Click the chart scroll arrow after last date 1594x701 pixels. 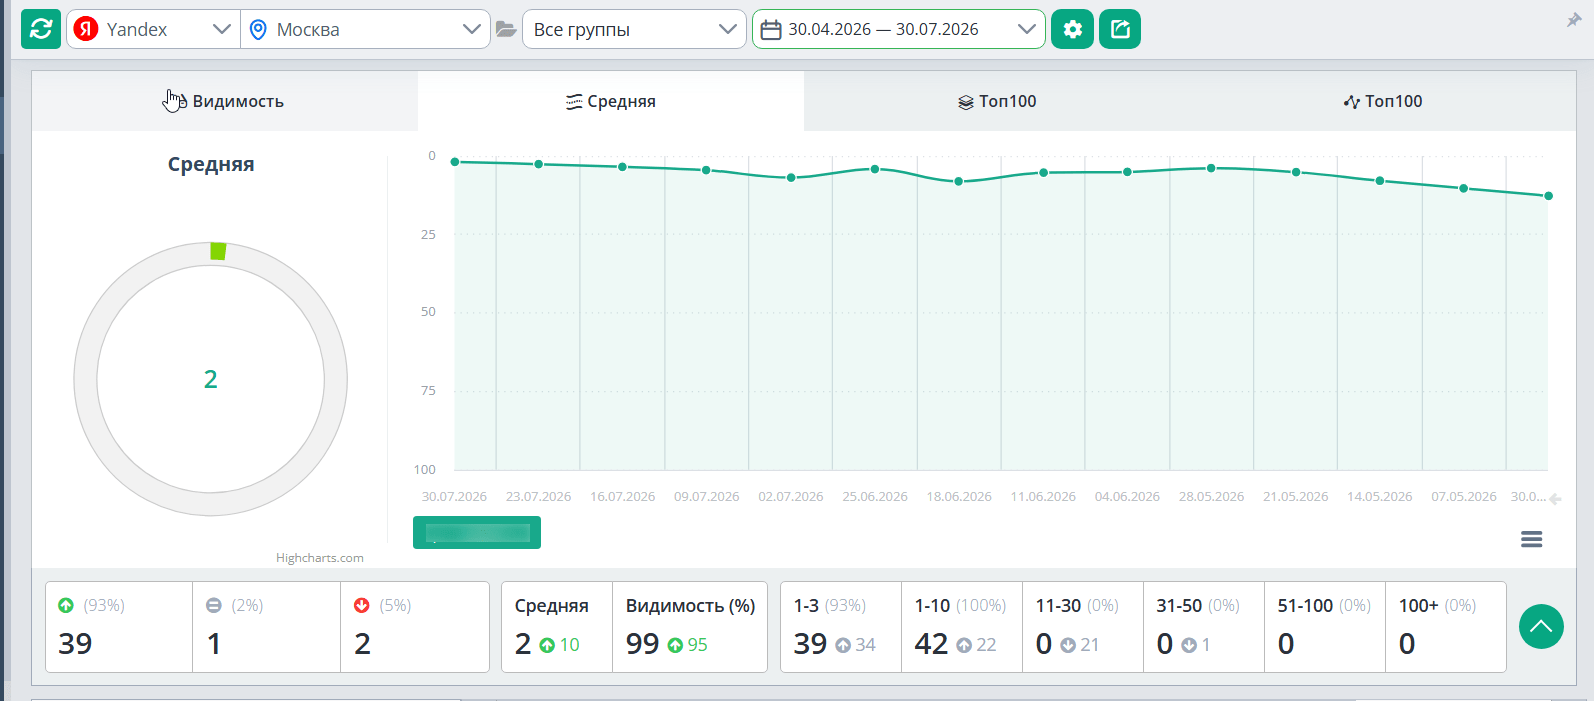click(x=1555, y=499)
